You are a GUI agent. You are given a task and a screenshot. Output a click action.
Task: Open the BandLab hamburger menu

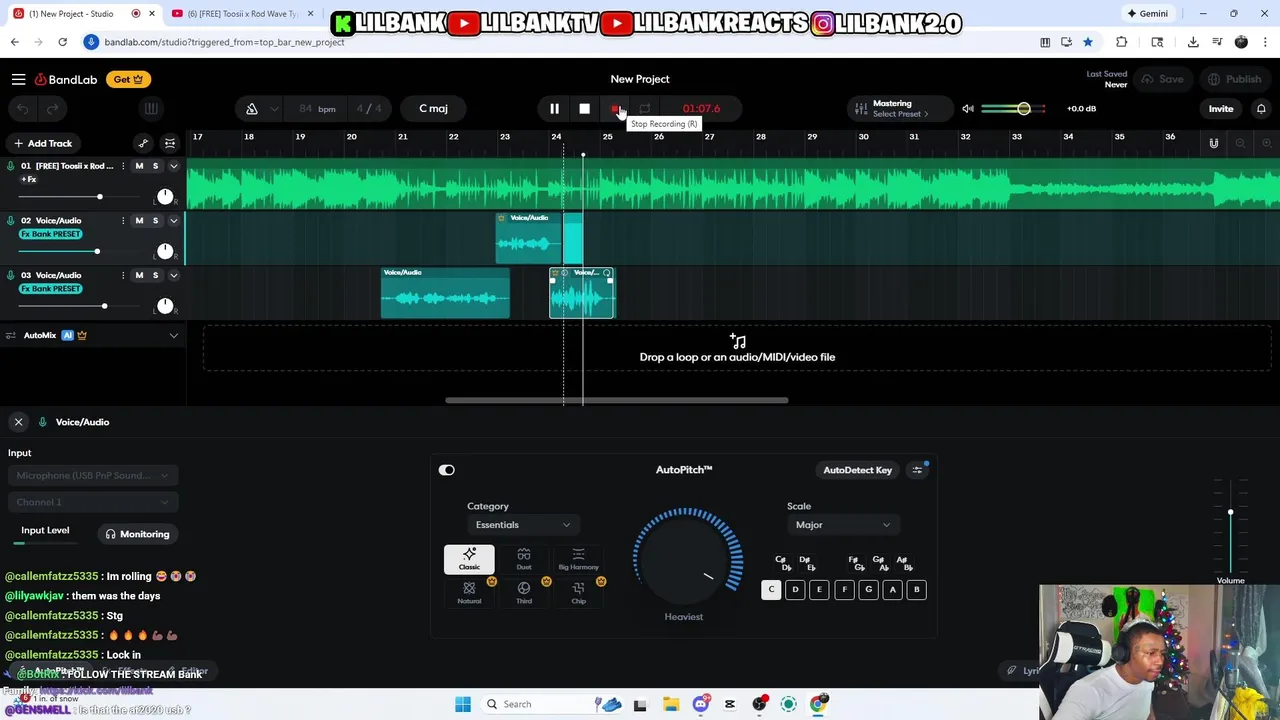click(18, 79)
